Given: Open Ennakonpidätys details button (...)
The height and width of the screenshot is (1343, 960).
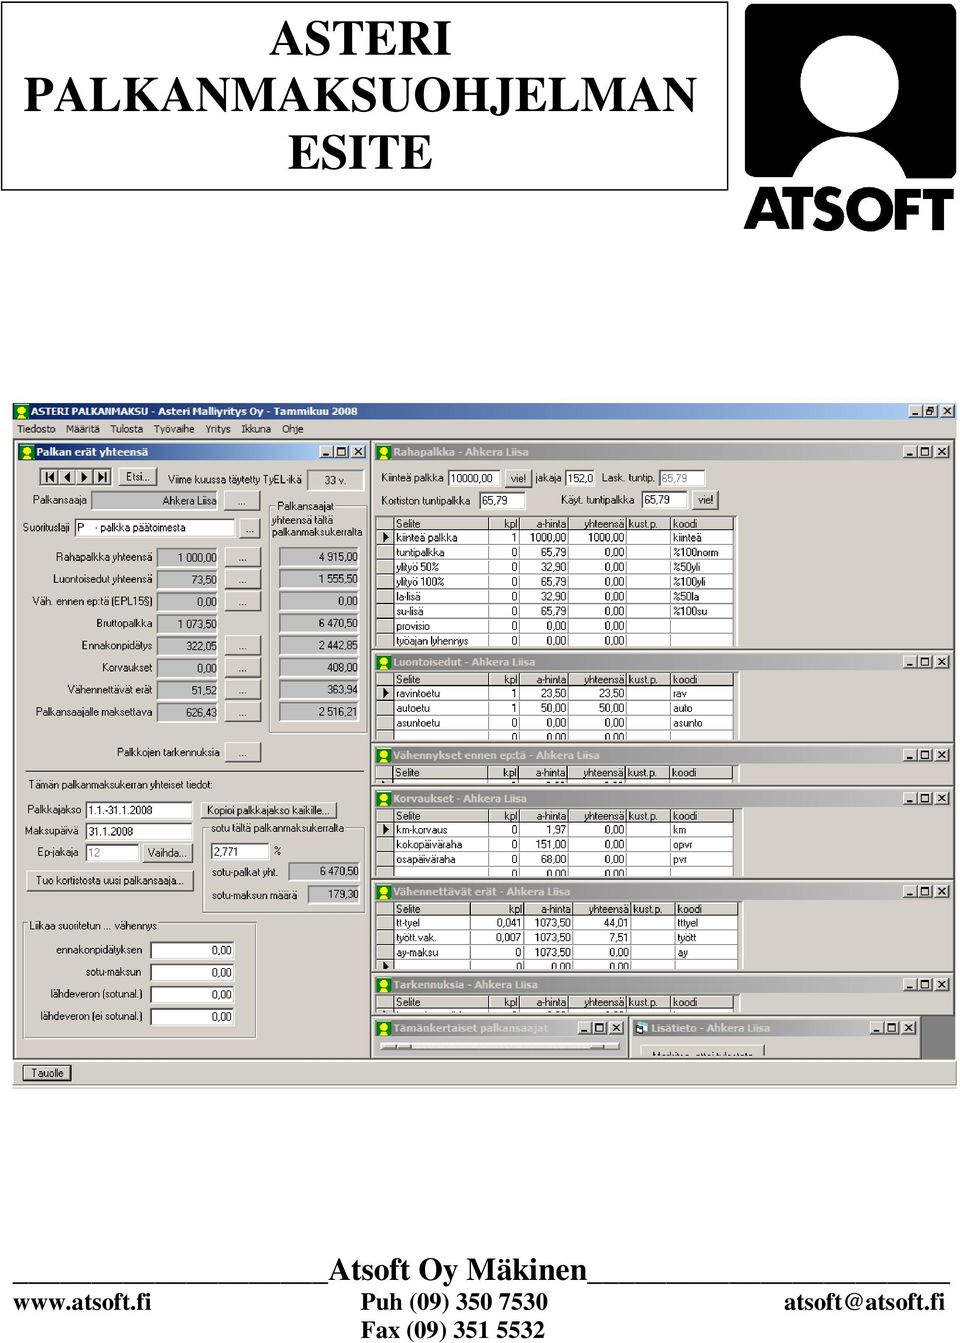Looking at the screenshot, I should (x=242, y=645).
